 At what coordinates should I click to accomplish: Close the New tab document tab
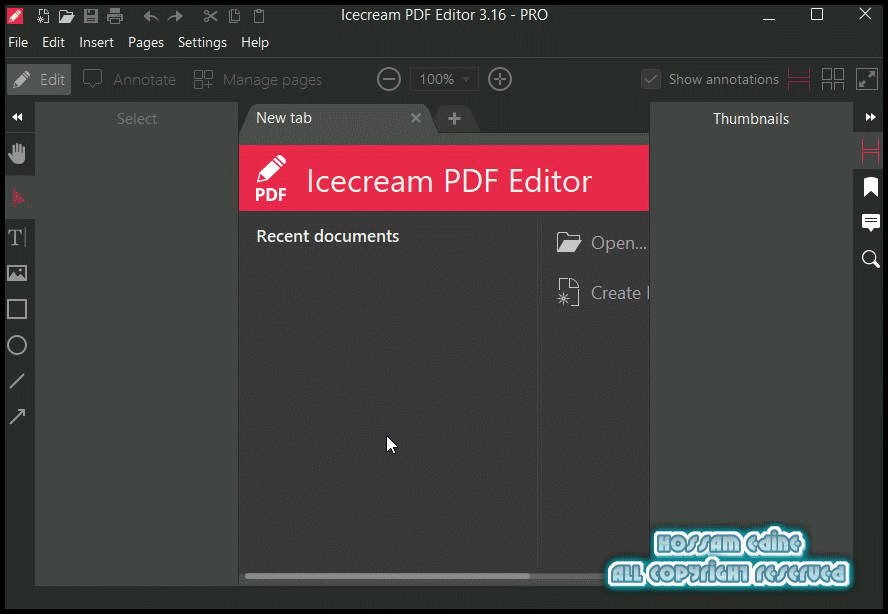click(416, 118)
